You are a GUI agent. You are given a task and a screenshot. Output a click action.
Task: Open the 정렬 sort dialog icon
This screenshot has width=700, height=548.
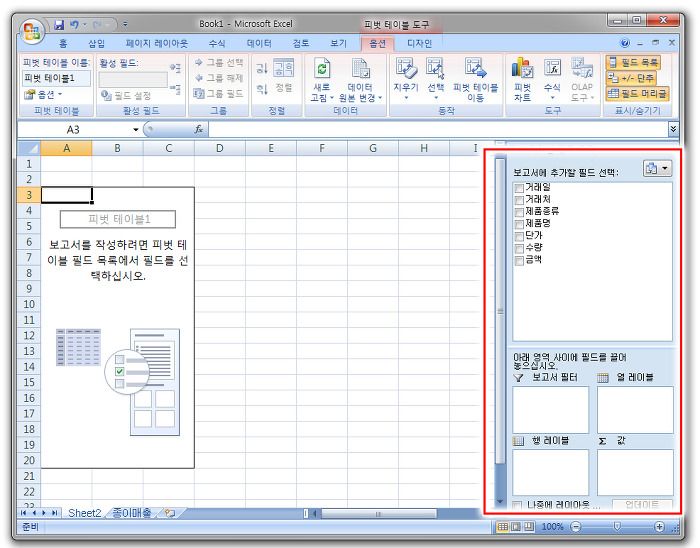pyautogui.click(x=283, y=68)
